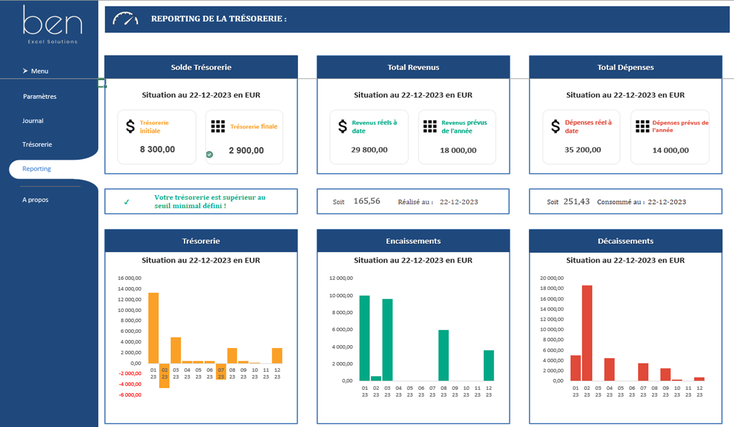Click green checkmark in the treasury threshold message
This screenshot has width=734, height=427.
126,202
